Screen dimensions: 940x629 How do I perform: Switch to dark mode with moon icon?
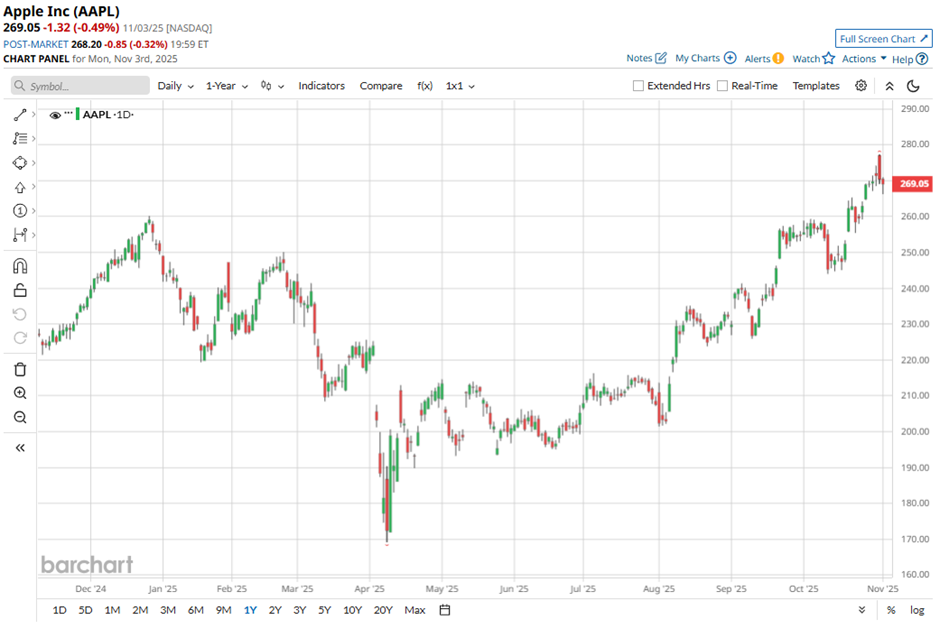[x=913, y=86]
